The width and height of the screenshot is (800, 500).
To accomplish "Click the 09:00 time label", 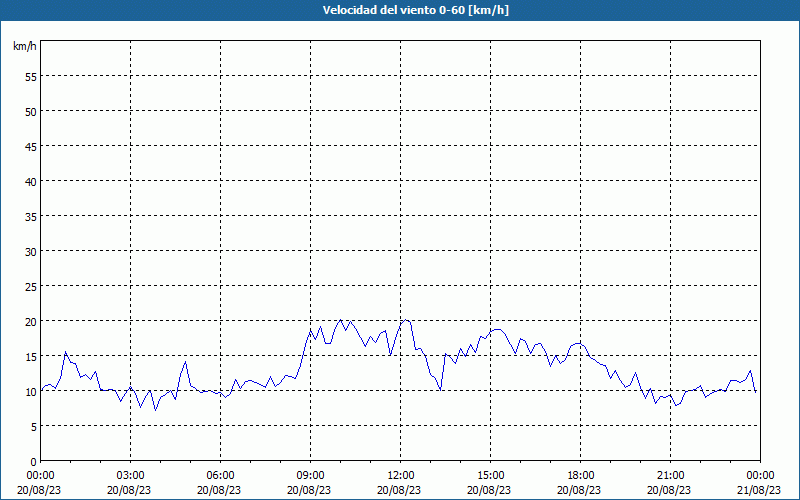I will (x=310, y=476).
